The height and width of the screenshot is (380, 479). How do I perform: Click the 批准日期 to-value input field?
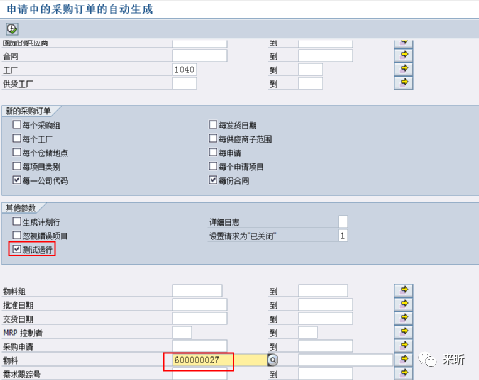pos(325,305)
